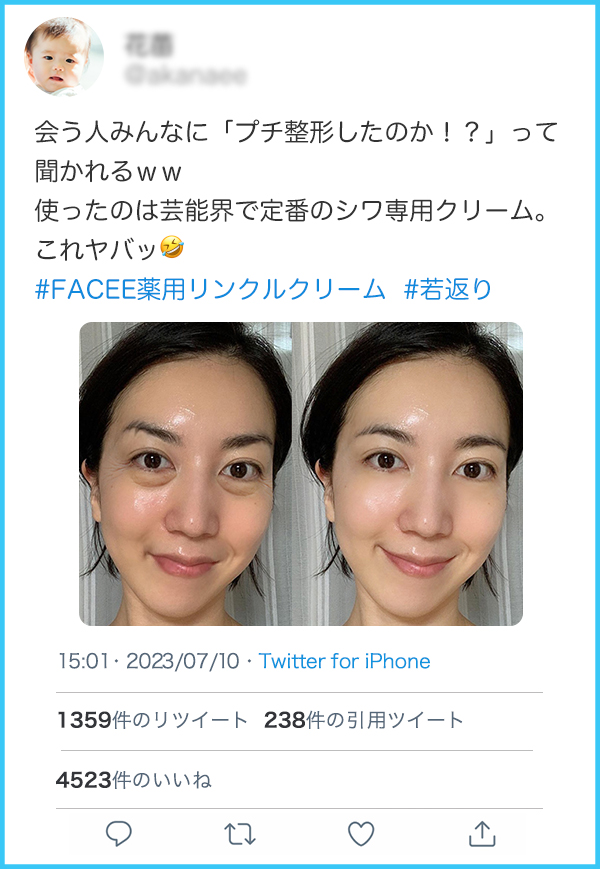Show the 4523件のいいね list
The height and width of the screenshot is (869, 600).
coord(134,780)
